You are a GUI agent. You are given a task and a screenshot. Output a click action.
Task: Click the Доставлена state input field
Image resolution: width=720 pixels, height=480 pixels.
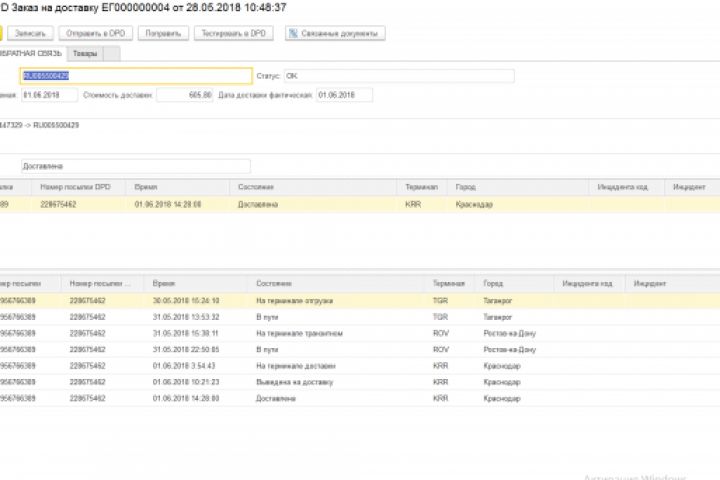coord(136,166)
